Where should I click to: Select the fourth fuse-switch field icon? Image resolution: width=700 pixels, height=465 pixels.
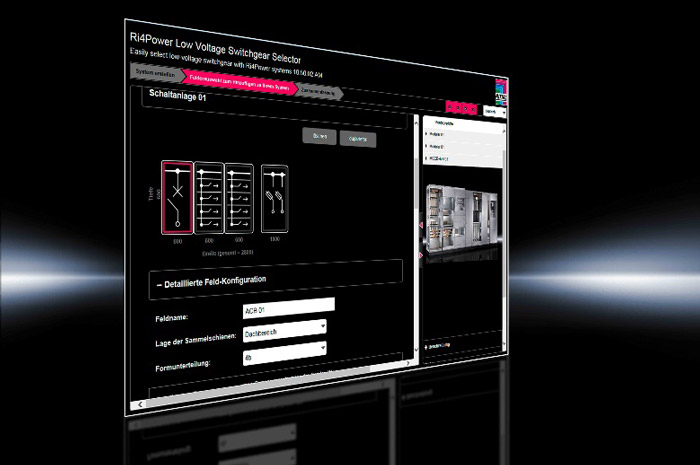click(x=274, y=201)
